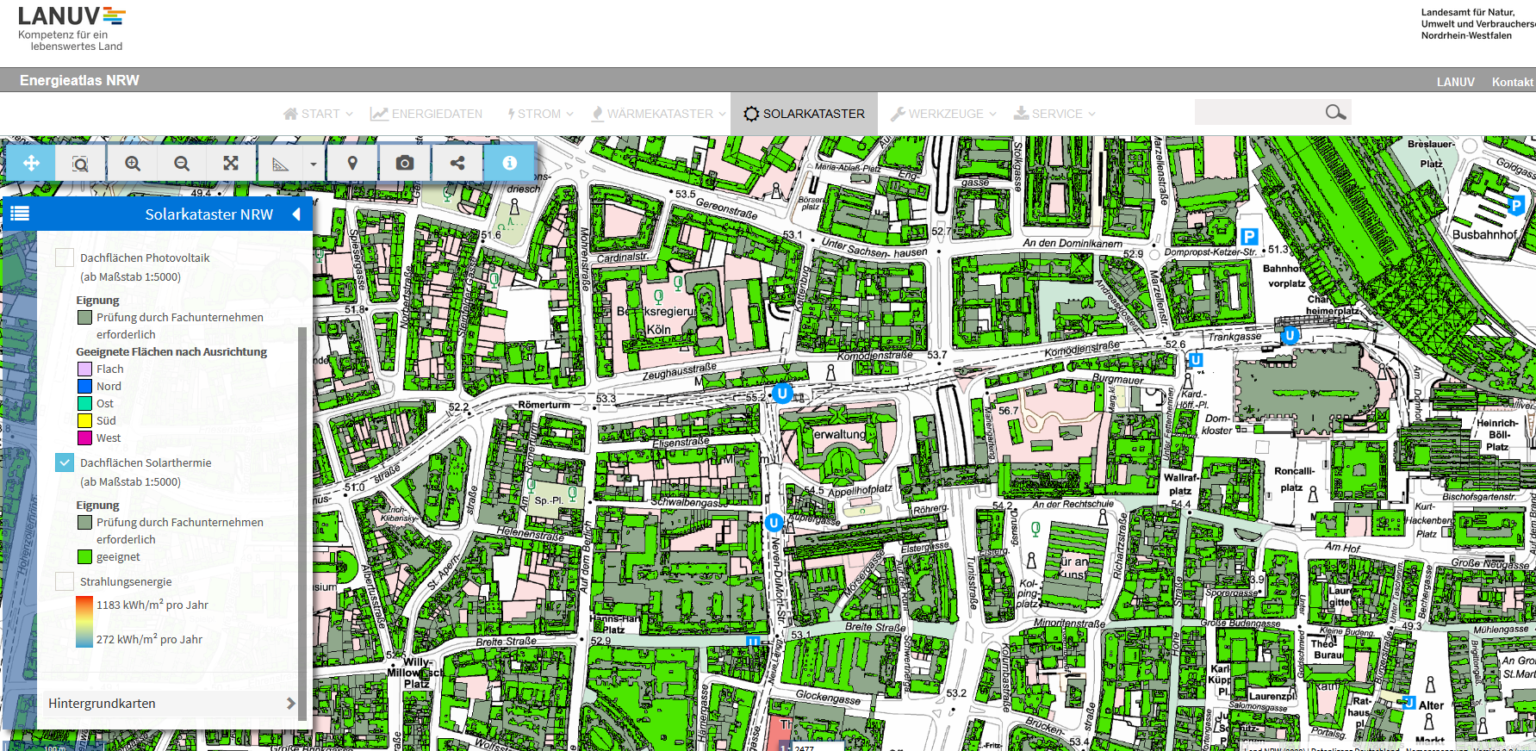Viewport: 1536px width, 751px height.
Task: Click the zoom in magnifier
Action: point(132,163)
